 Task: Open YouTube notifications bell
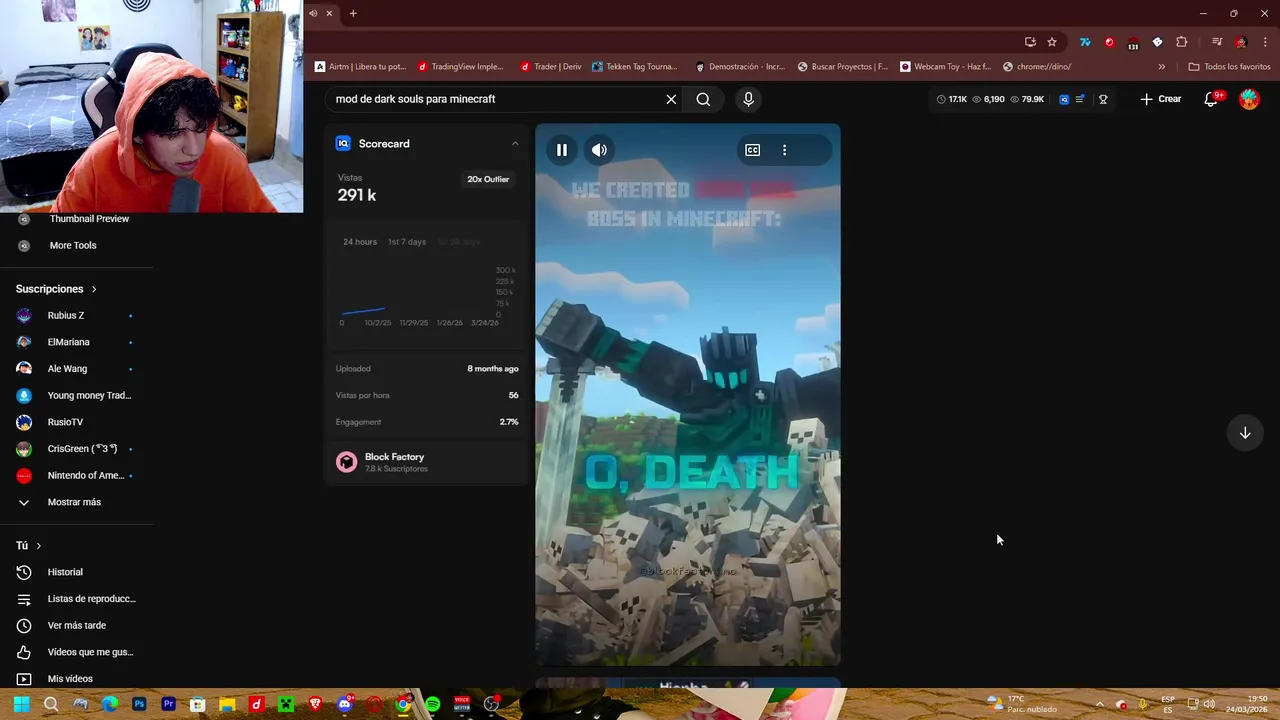(1211, 99)
